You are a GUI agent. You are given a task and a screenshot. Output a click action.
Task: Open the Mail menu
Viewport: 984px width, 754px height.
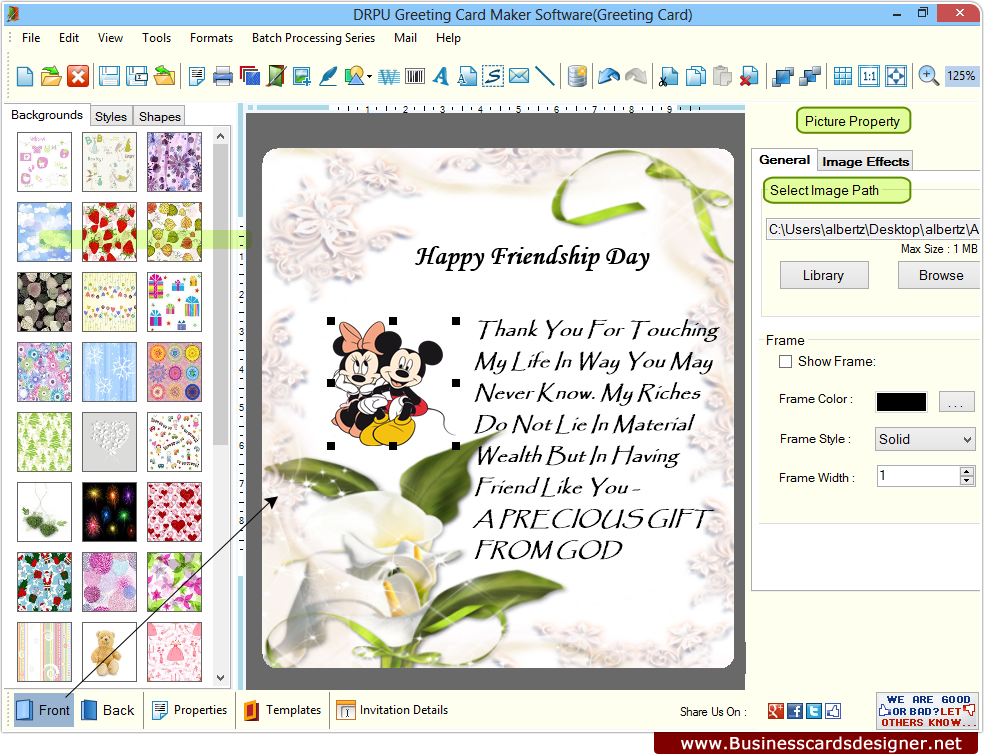405,38
